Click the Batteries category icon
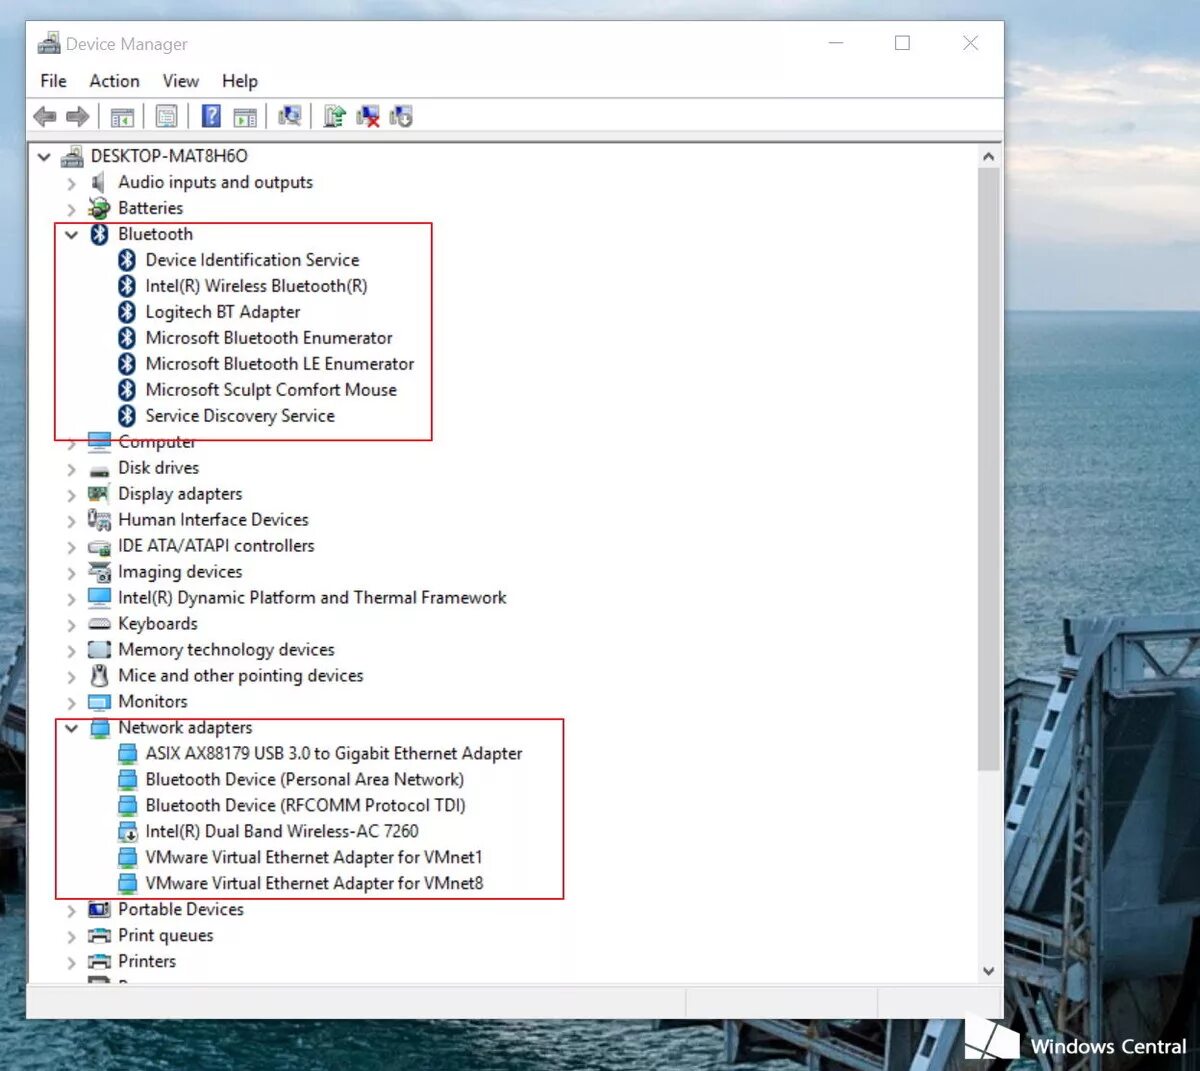 point(99,208)
